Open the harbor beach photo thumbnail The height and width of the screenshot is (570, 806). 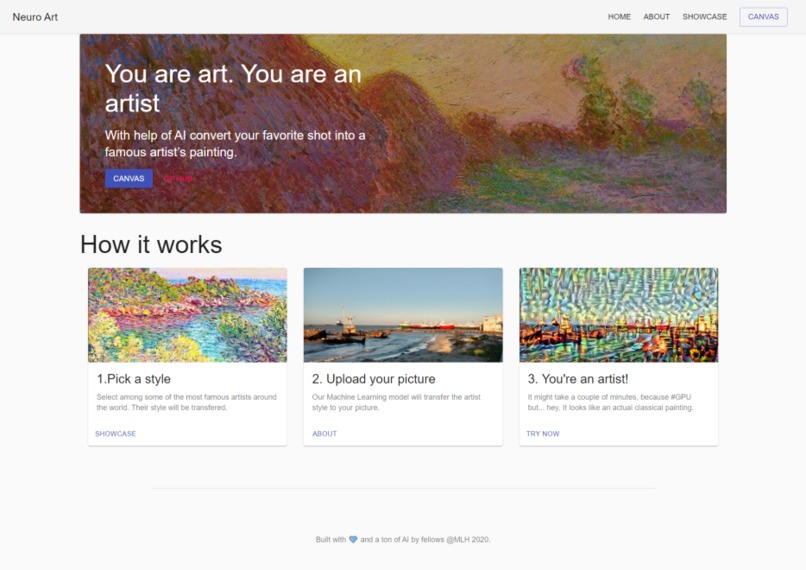coord(403,315)
